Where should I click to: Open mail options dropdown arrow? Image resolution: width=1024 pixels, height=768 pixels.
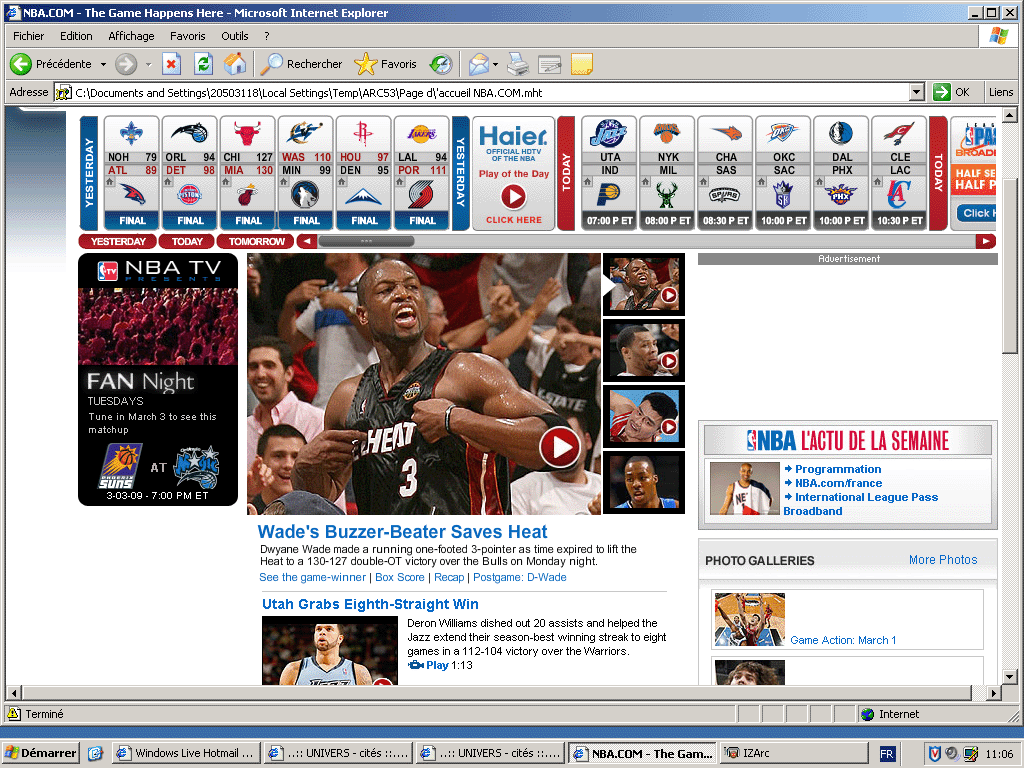pos(495,64)
